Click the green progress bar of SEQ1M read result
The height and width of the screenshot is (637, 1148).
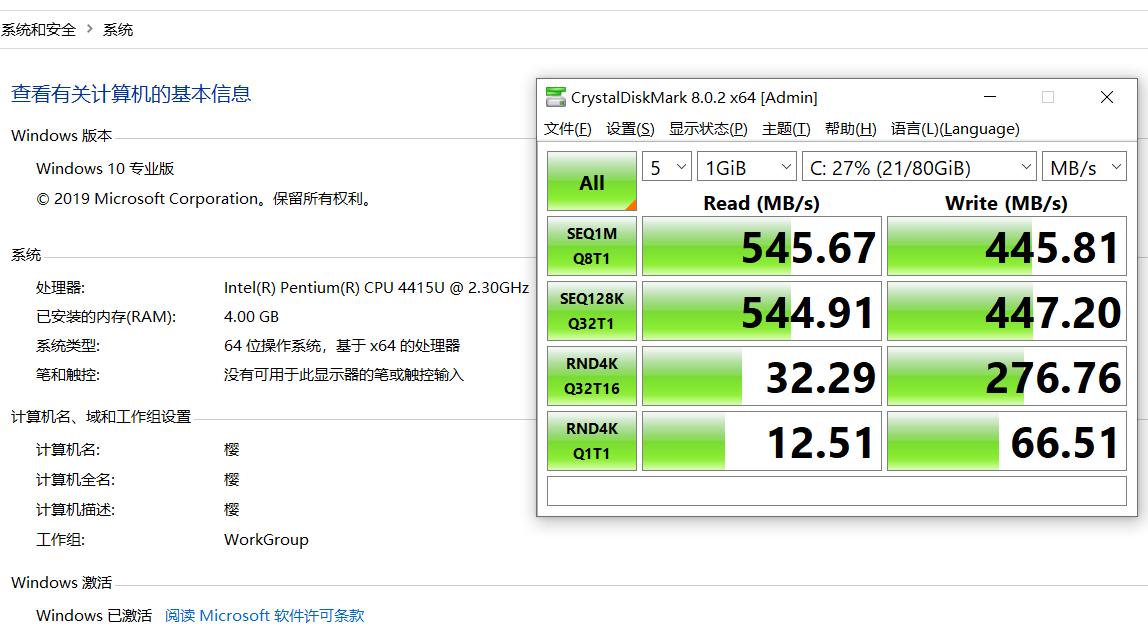(700, 246)
